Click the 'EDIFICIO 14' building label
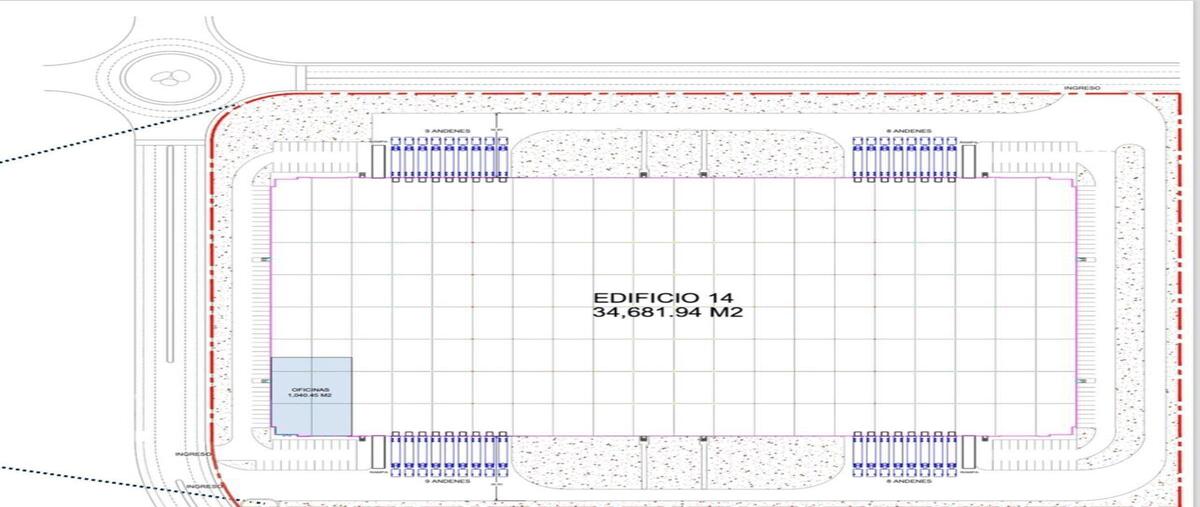This screenshot has width=1200, height=507. tap(663, 297)
